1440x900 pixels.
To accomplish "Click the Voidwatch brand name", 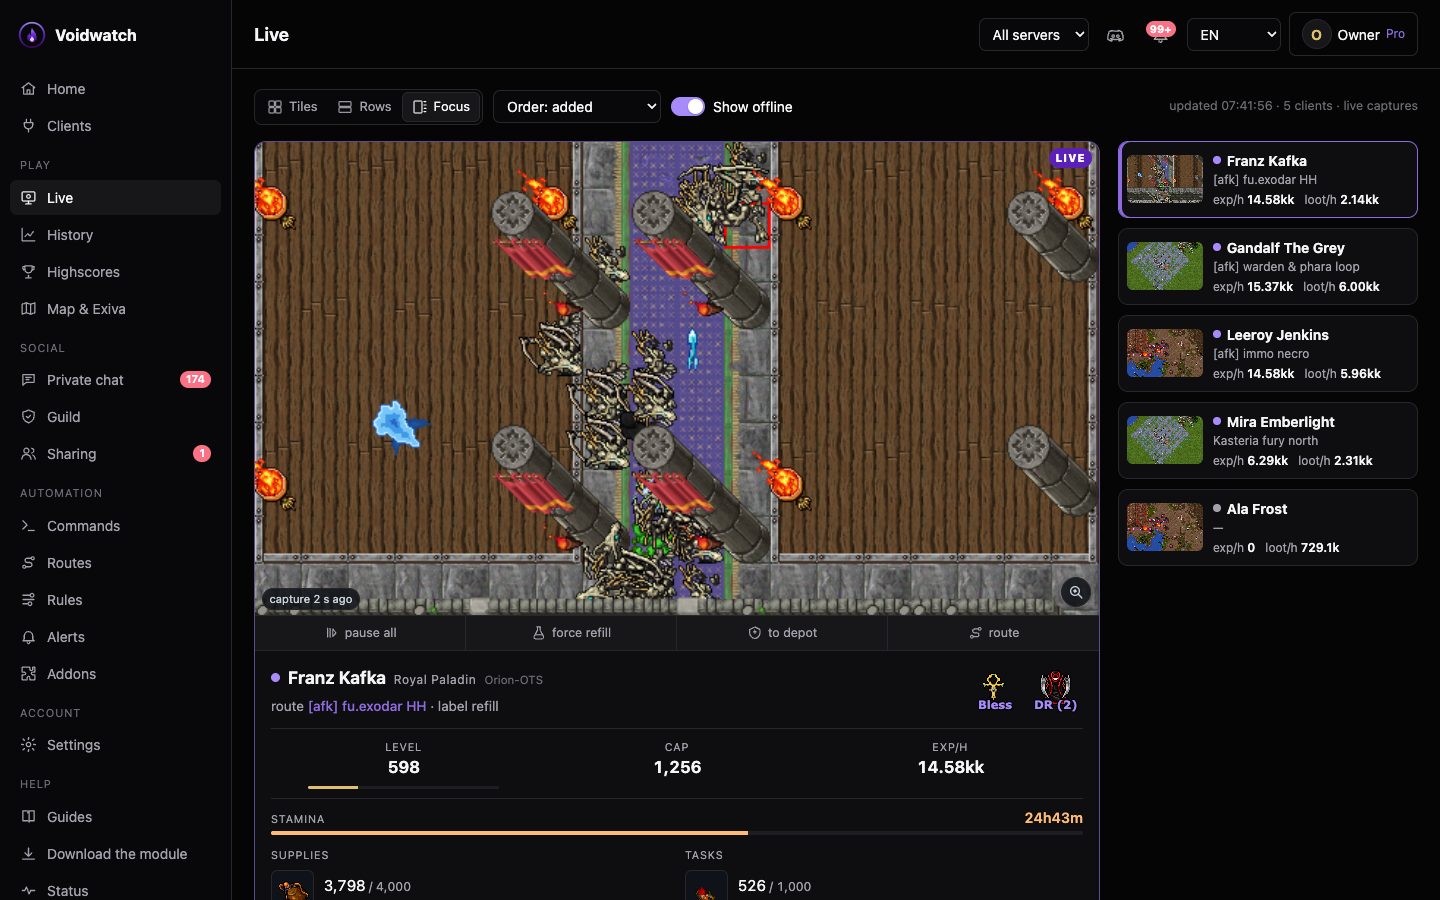I will [96, 35].
